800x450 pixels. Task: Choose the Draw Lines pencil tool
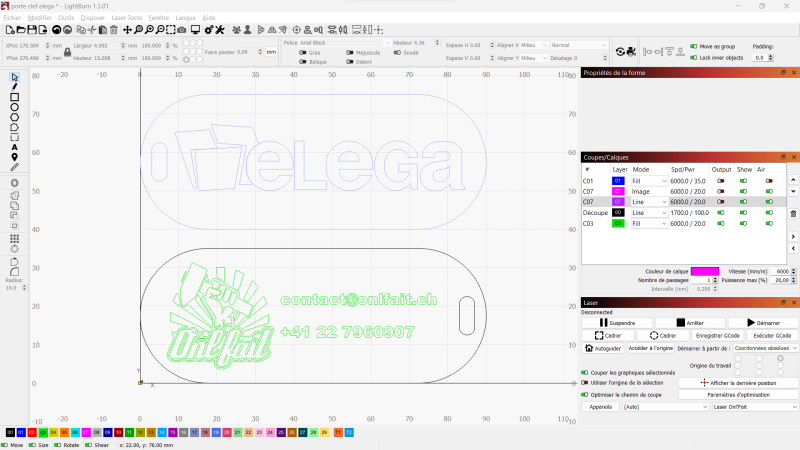click(x=14, y=87)
